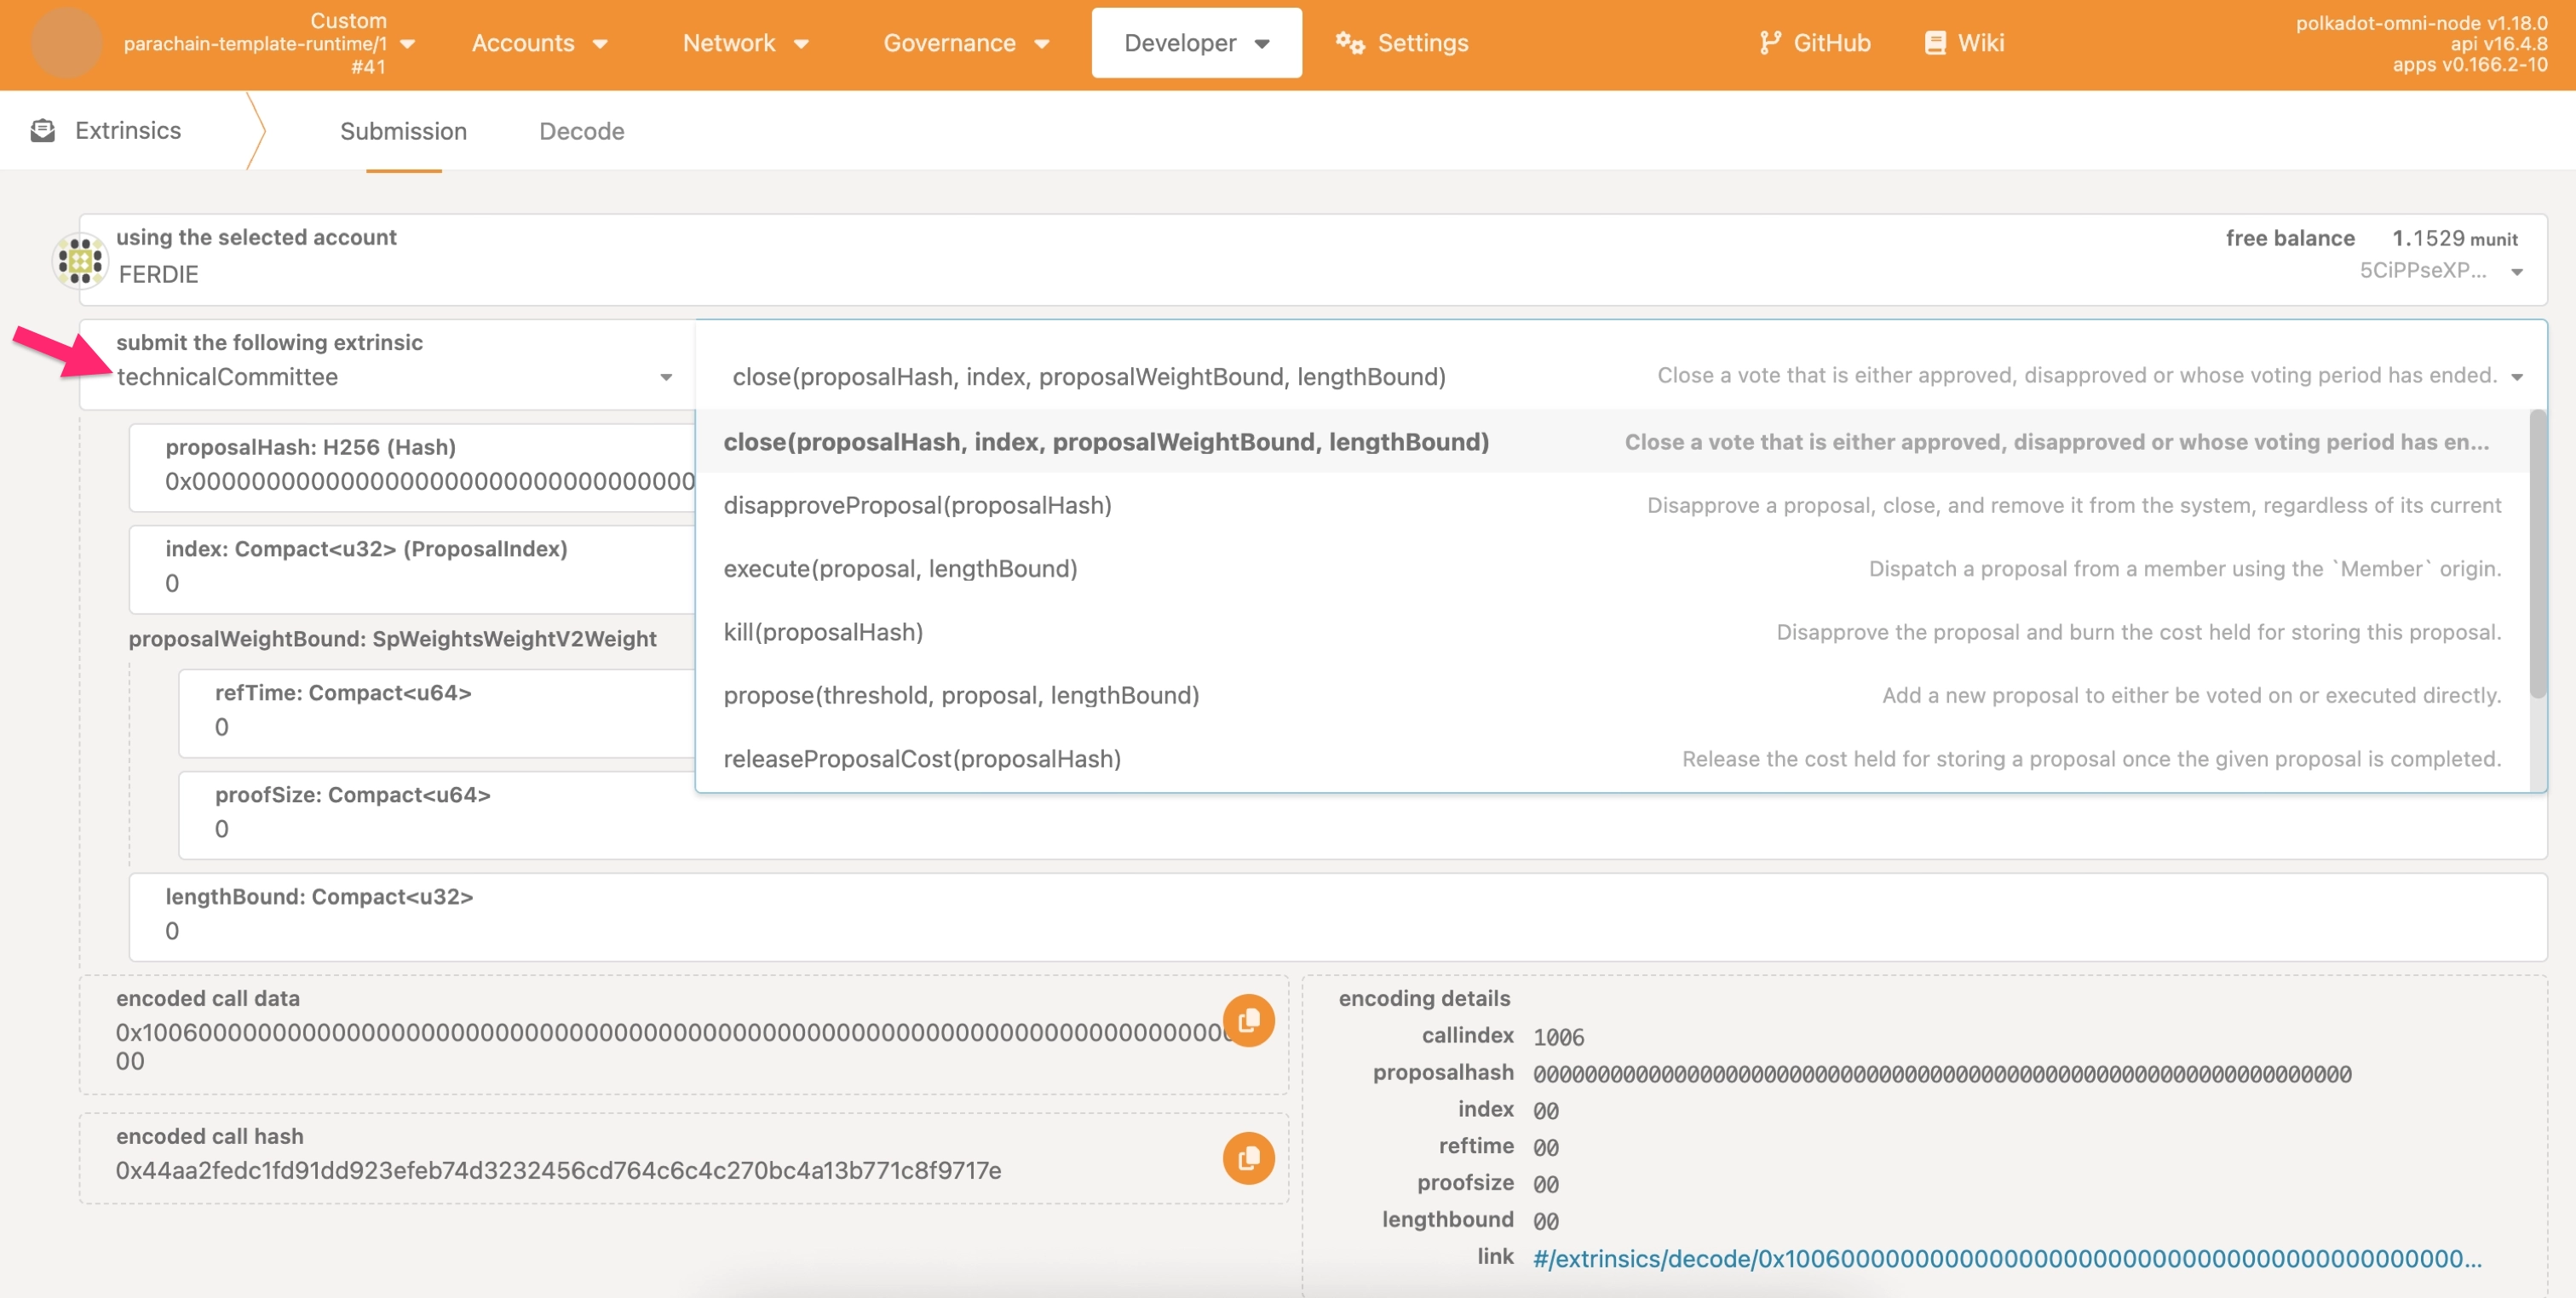Choose propose(threshold, proposal, lengthBound) from list
This screenshot has height=1298, width=2576.
tap(960, 695)
